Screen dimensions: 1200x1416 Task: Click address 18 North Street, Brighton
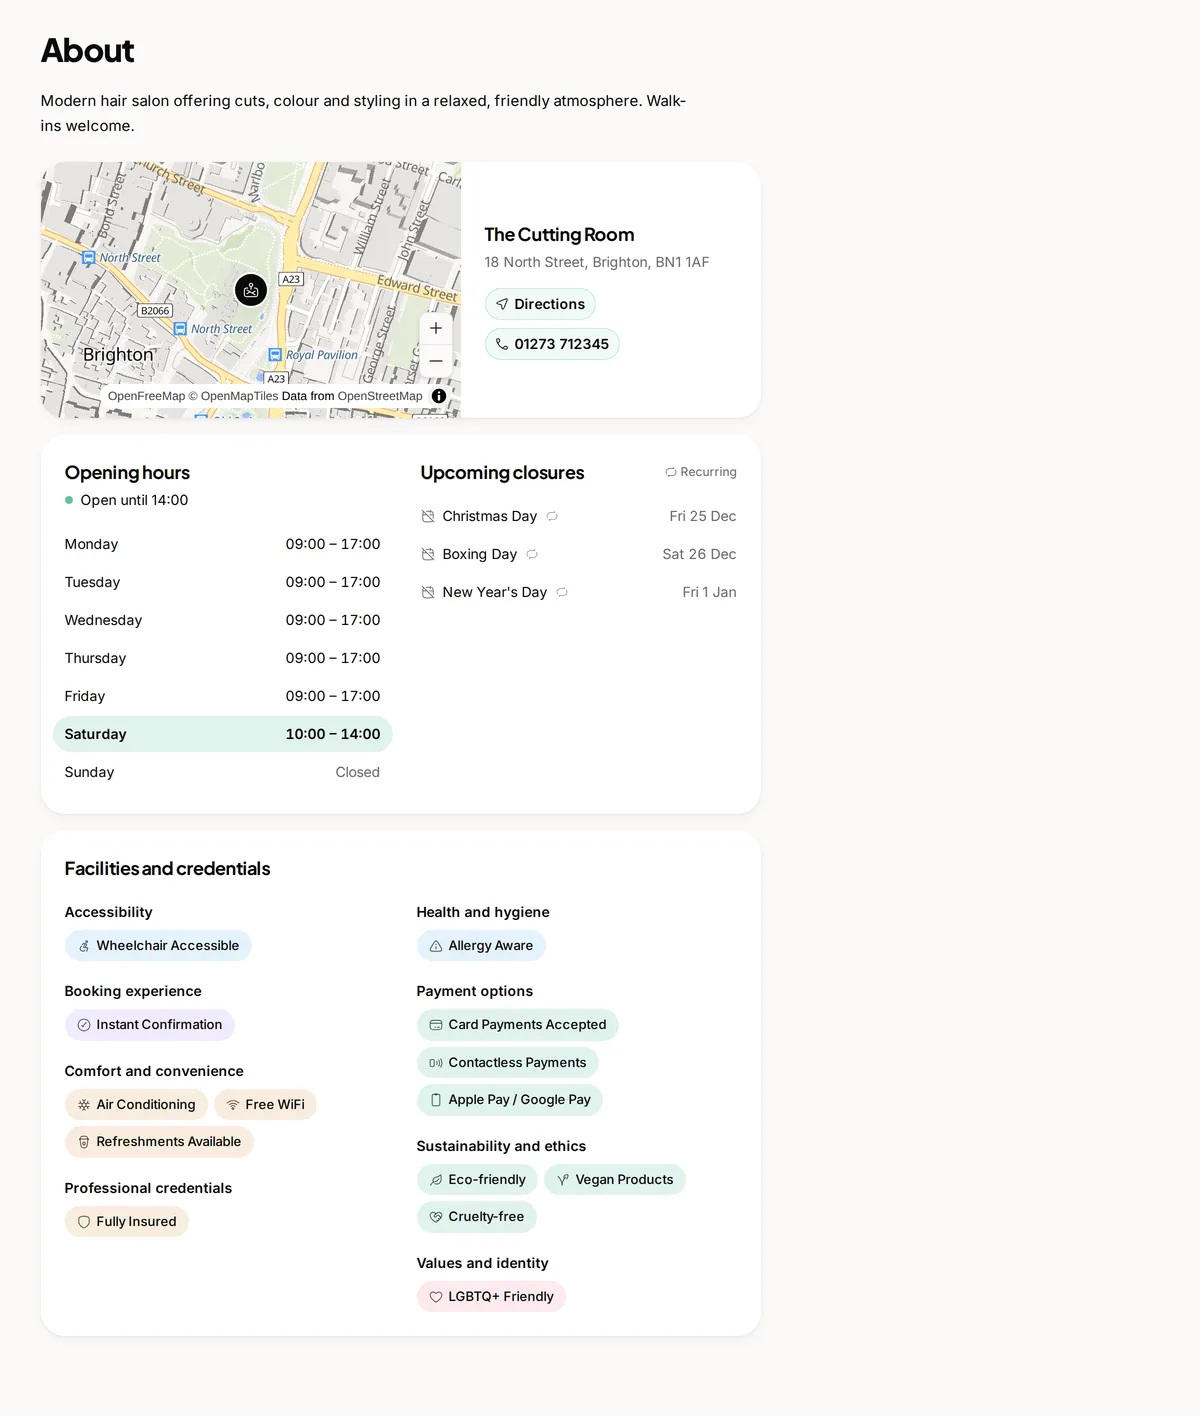click(597, 262)
